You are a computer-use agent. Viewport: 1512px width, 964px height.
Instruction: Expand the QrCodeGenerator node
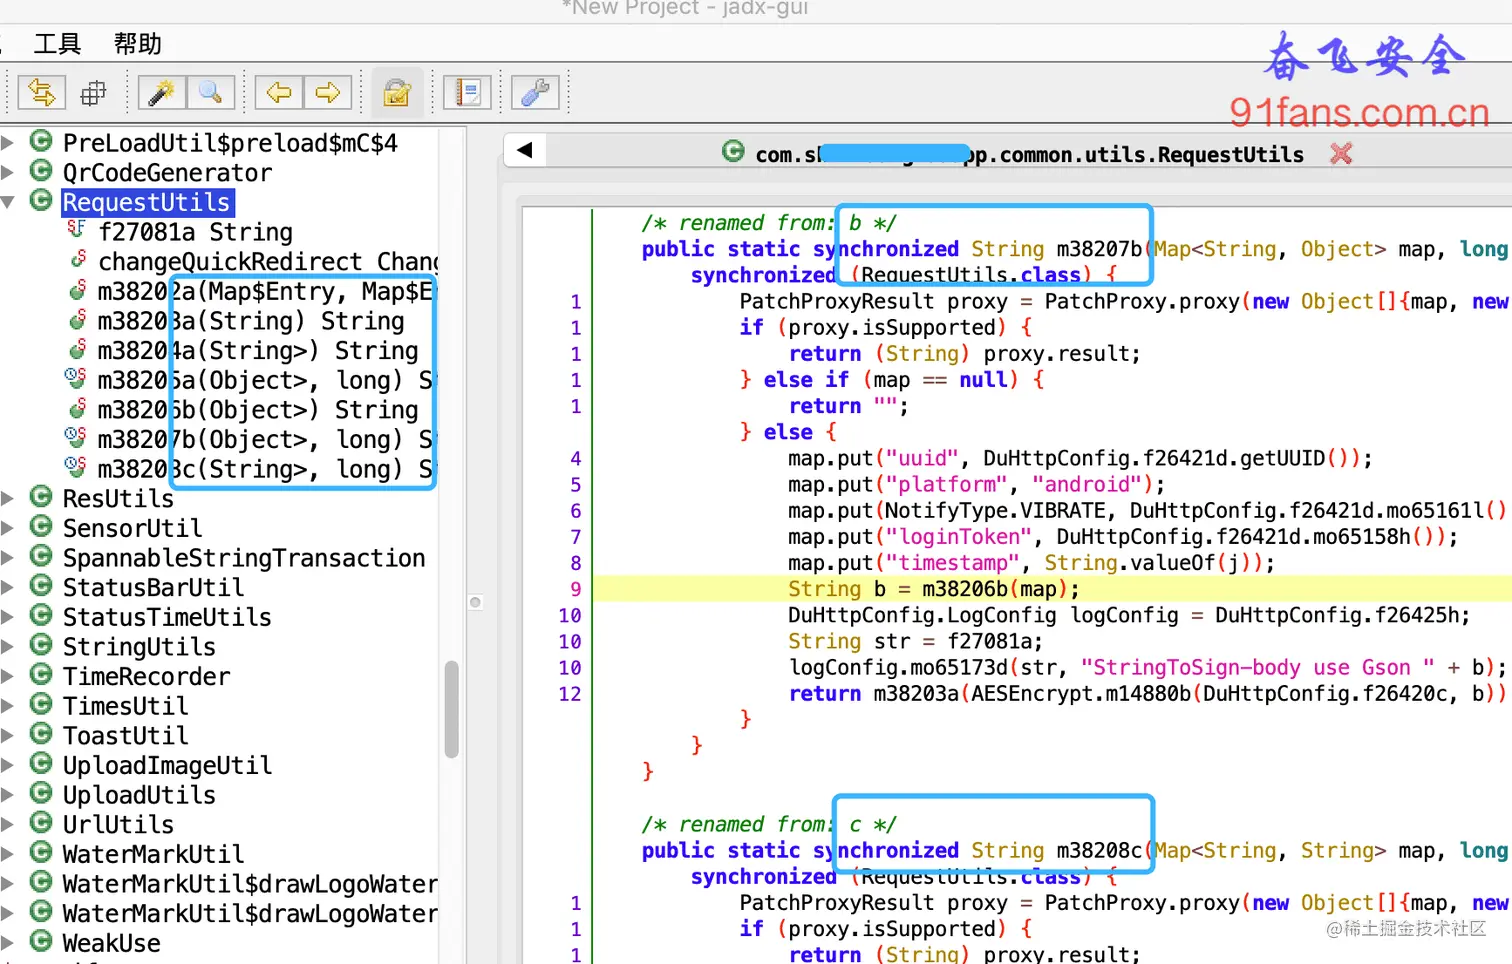(8, 172)
